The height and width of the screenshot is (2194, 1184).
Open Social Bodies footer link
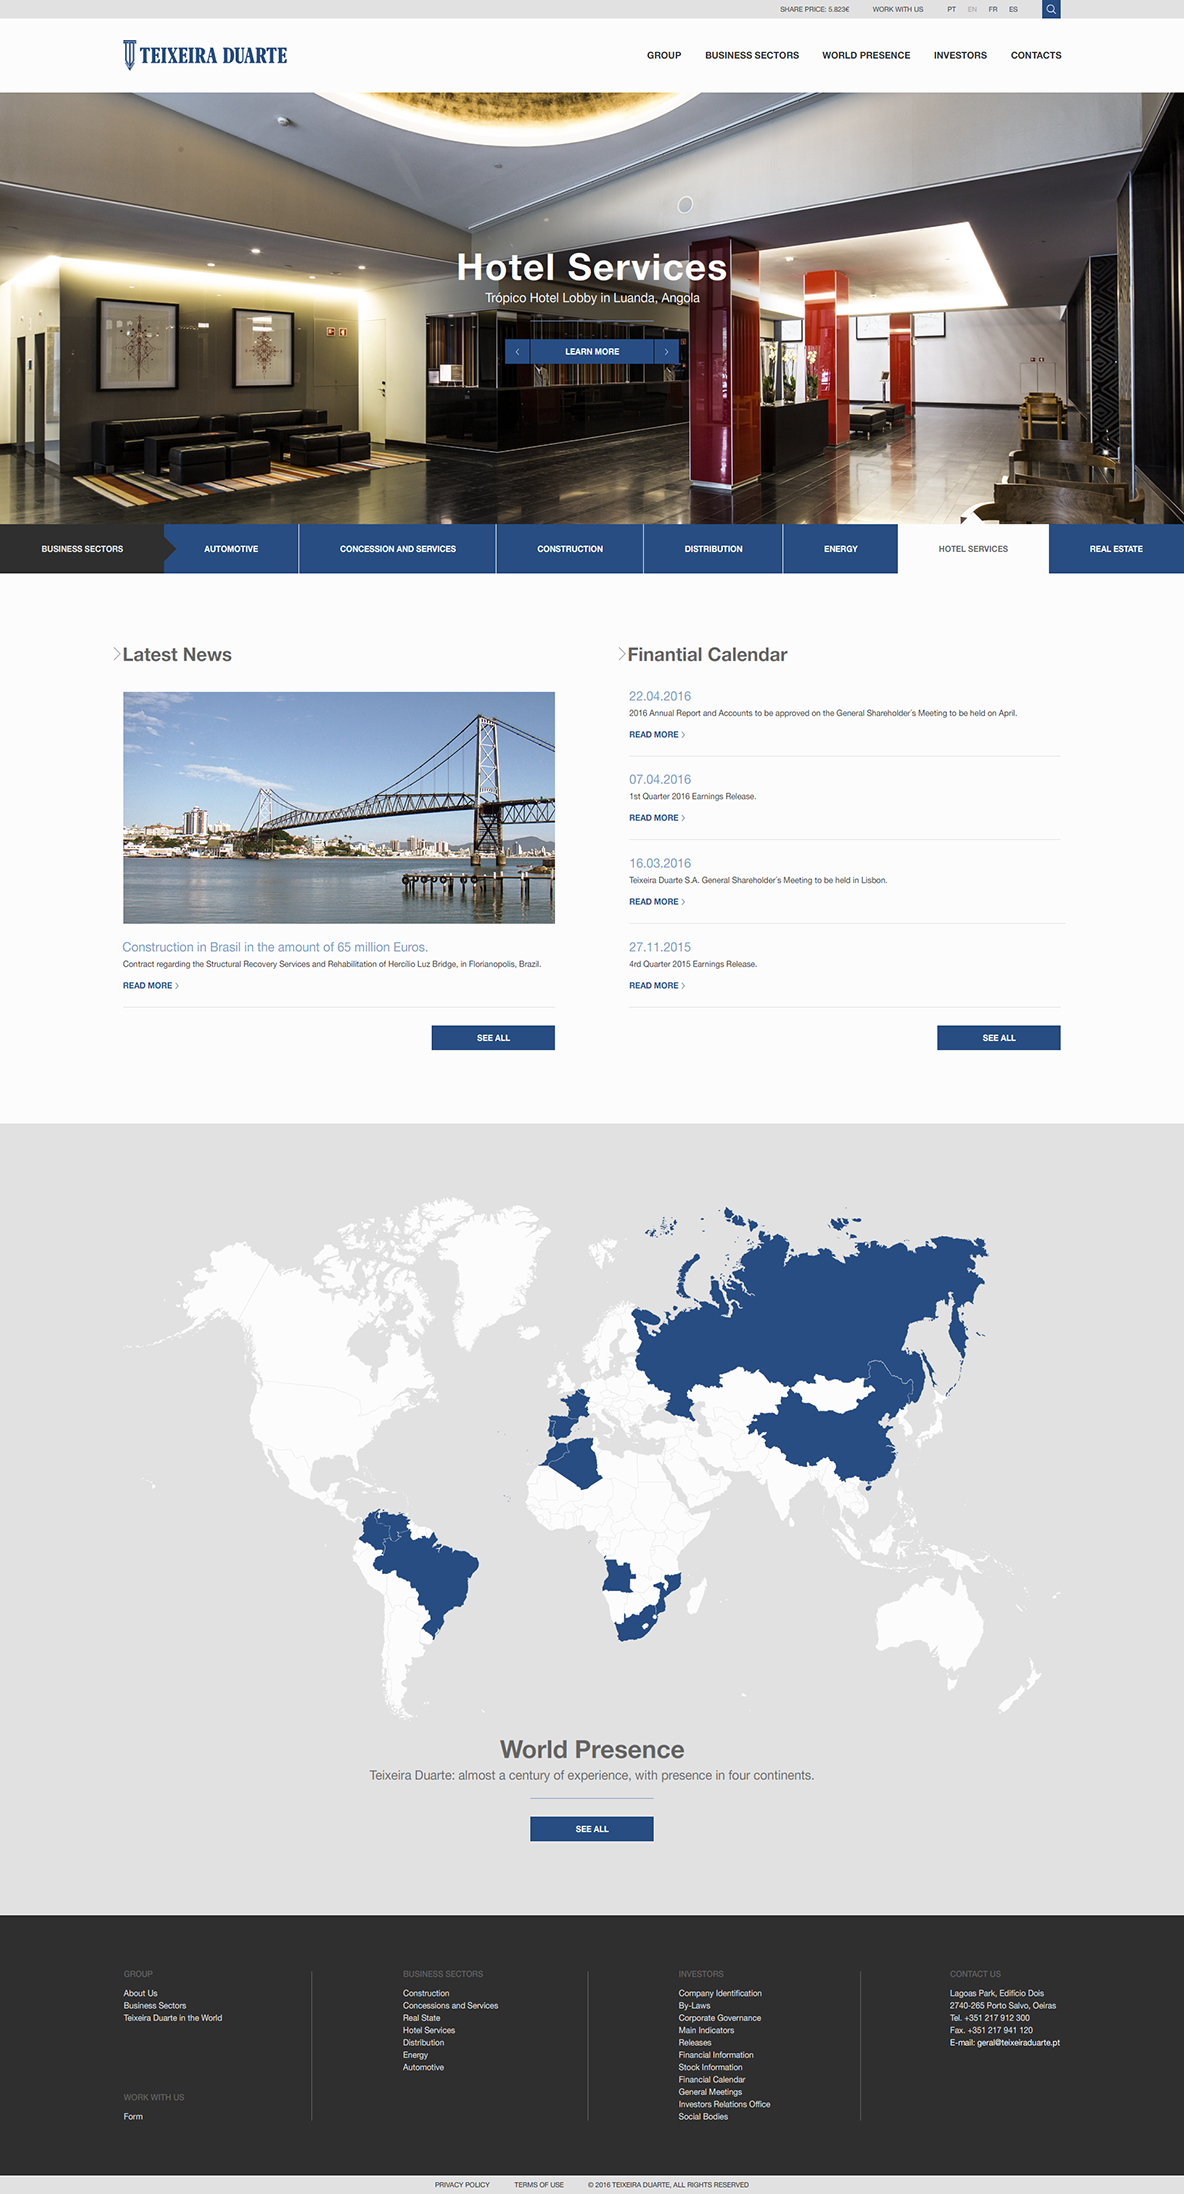click(703, 2116)
